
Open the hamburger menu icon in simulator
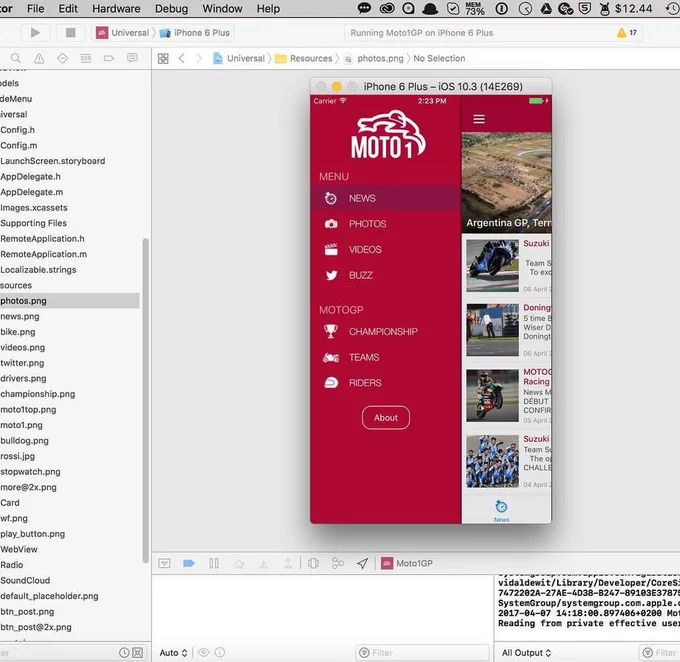click(479, 119)
